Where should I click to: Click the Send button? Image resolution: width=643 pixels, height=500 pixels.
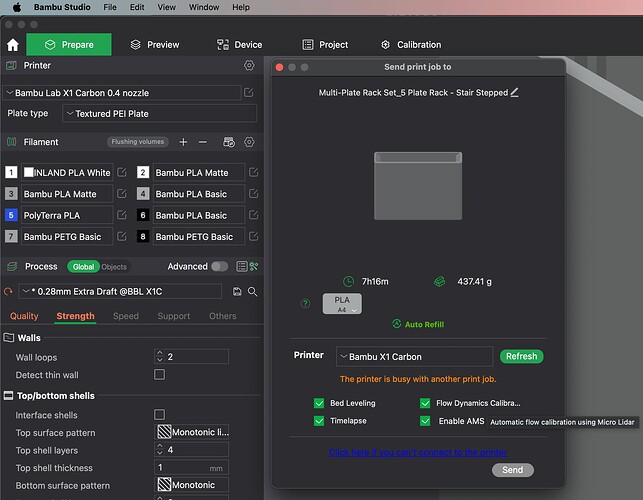click(513, 470)
